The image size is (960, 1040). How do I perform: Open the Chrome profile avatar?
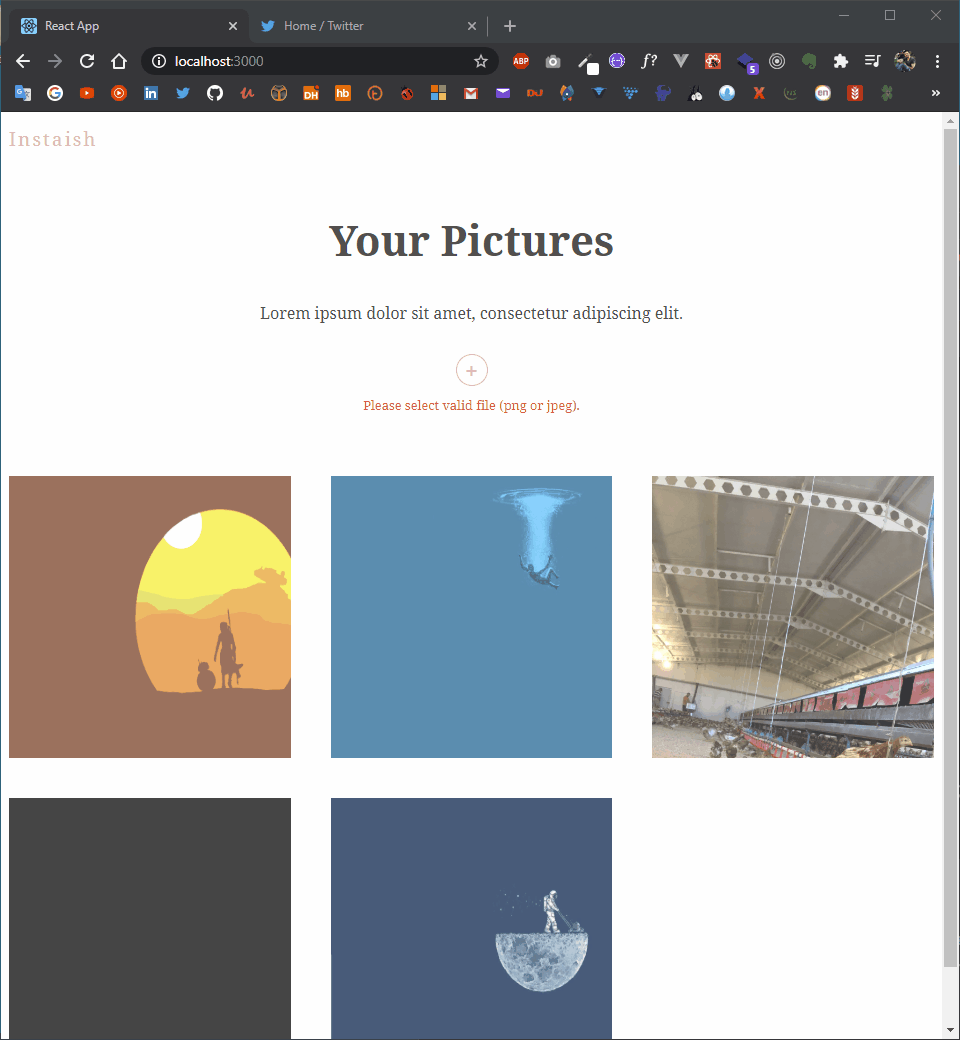[x=905, y=61]
